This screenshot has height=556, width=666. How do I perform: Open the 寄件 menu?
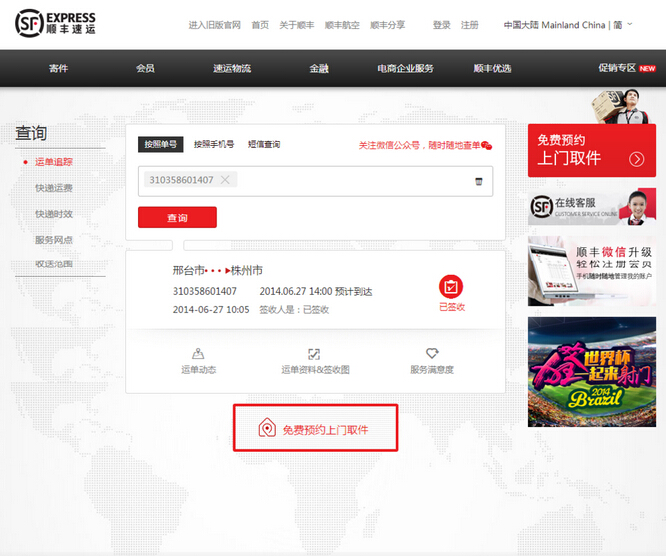click(x=58, y=68)
